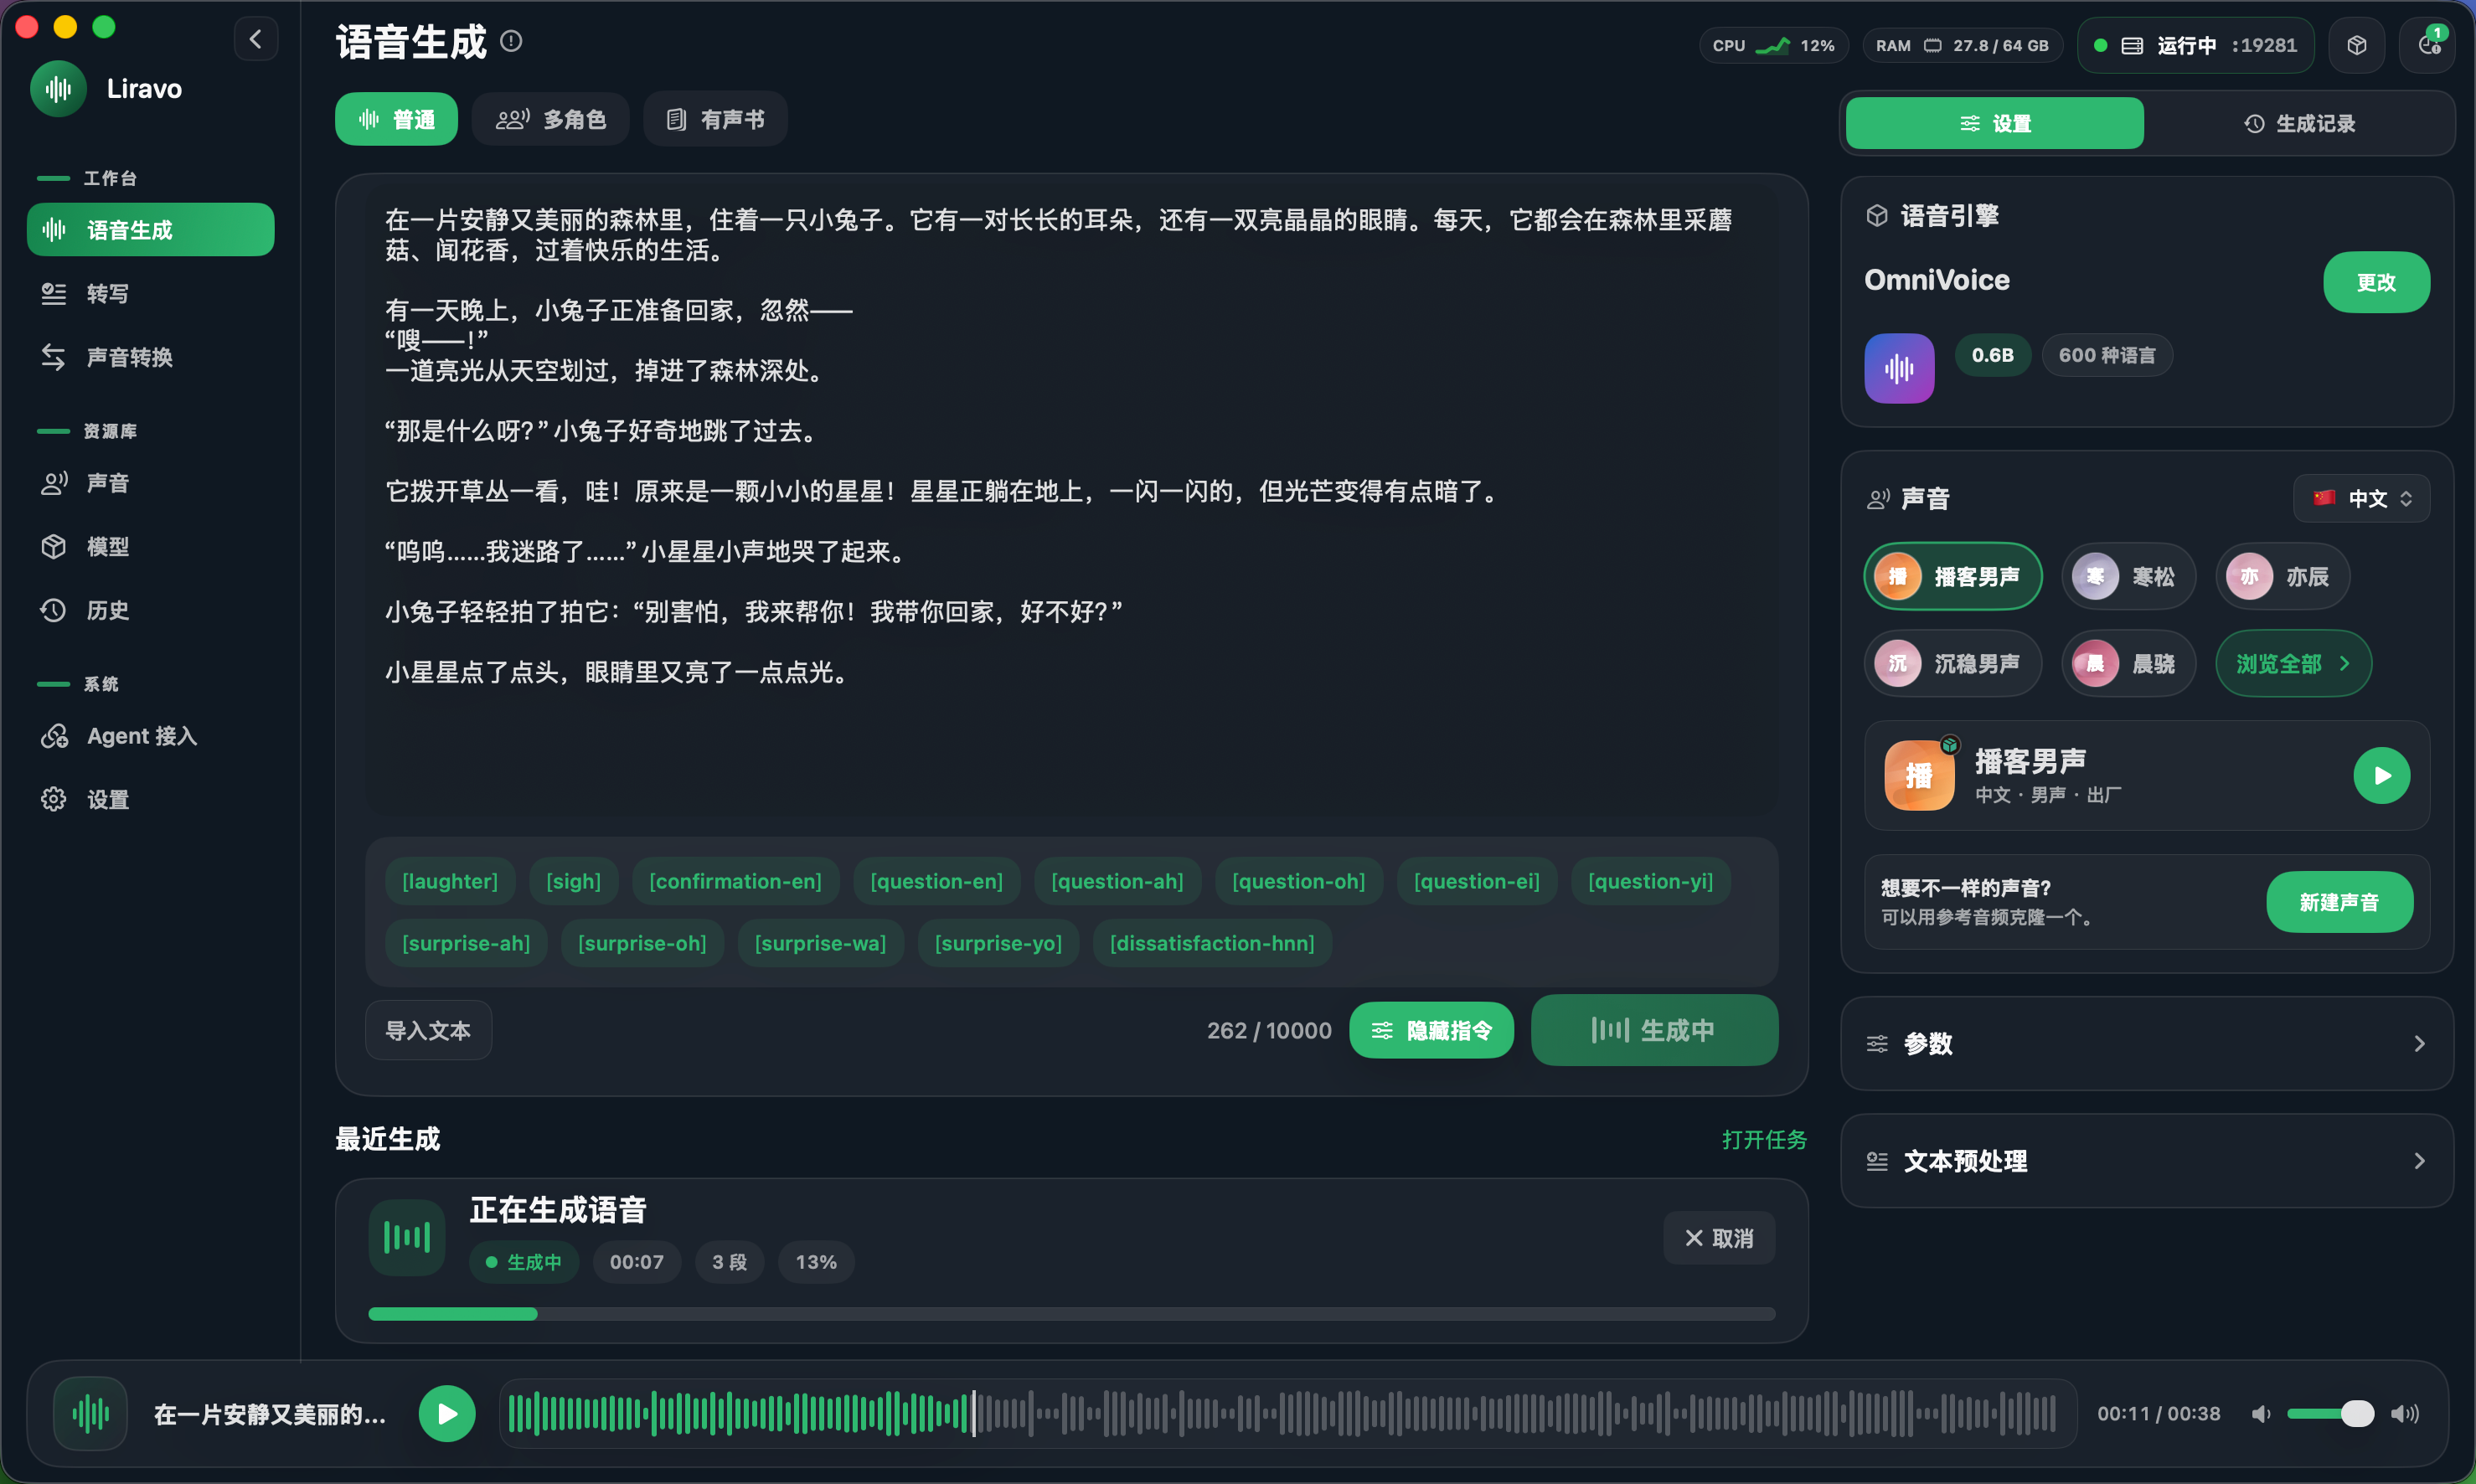
Task: Insert the [question-yi] tag
Action: coord(1650,881)
